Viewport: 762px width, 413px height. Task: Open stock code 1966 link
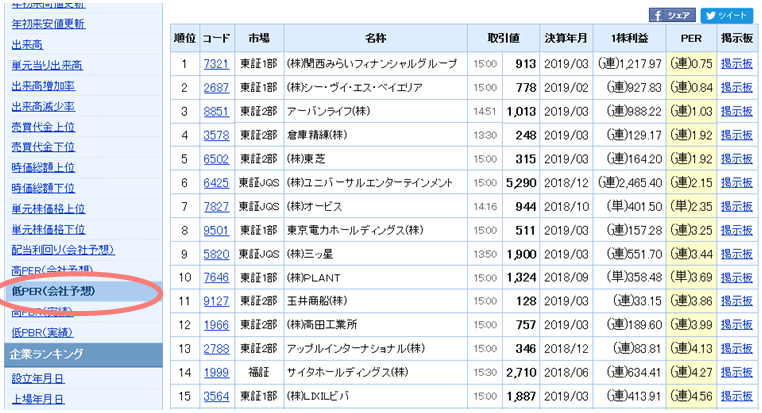point(216,325)
